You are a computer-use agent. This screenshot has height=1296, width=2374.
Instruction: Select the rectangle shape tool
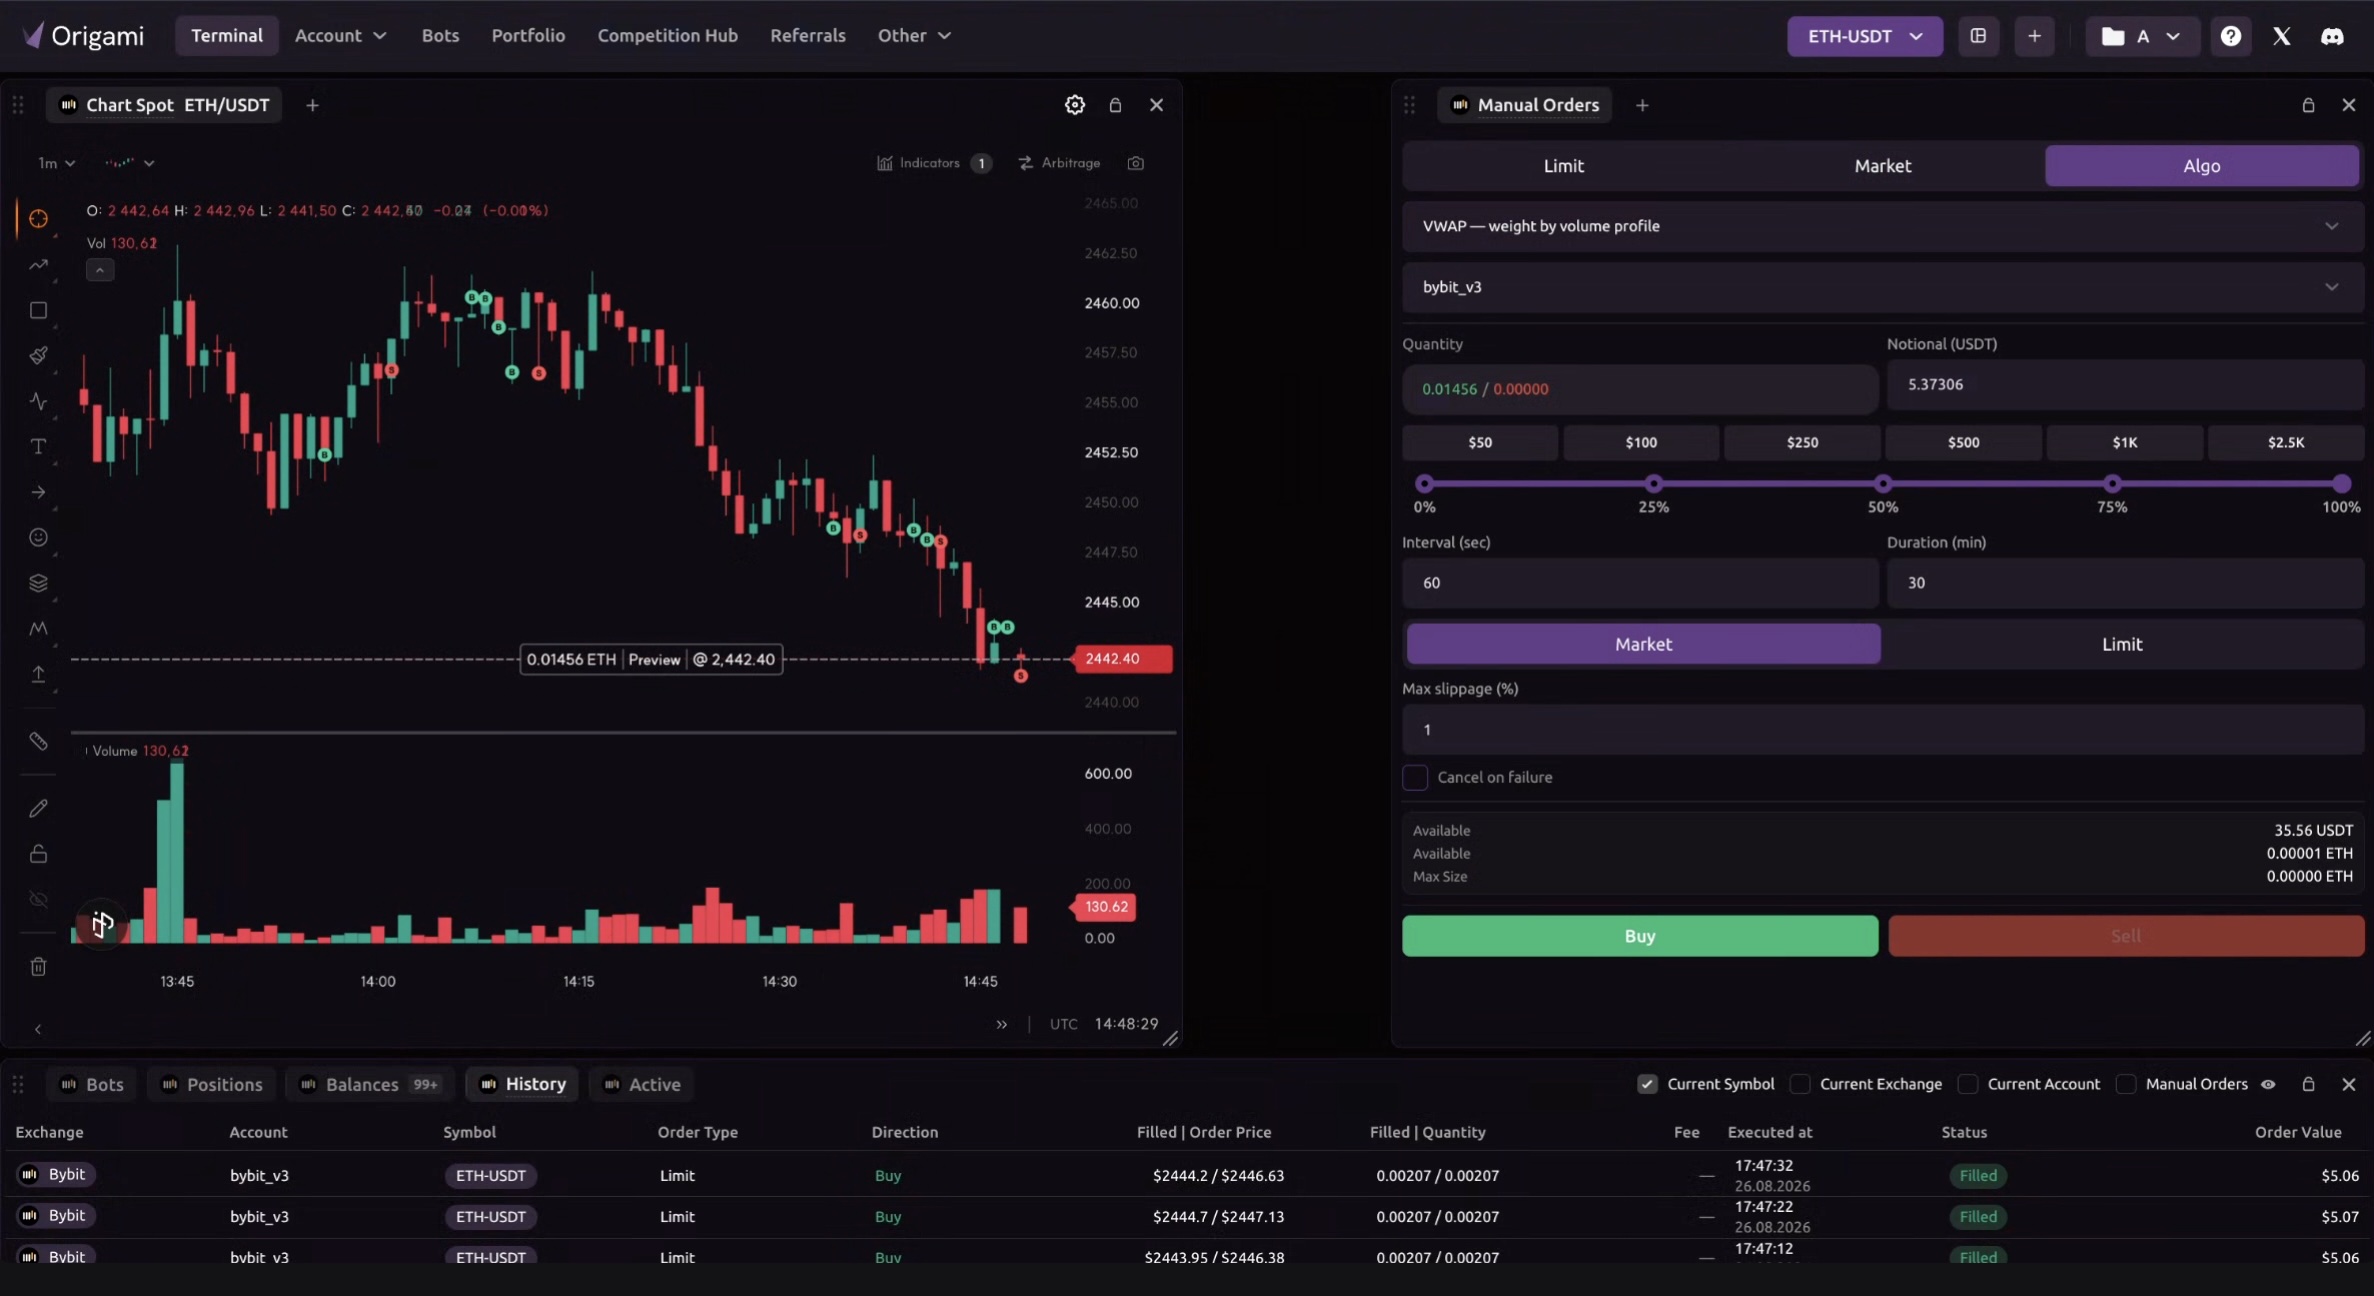click(x=38, y=310)
